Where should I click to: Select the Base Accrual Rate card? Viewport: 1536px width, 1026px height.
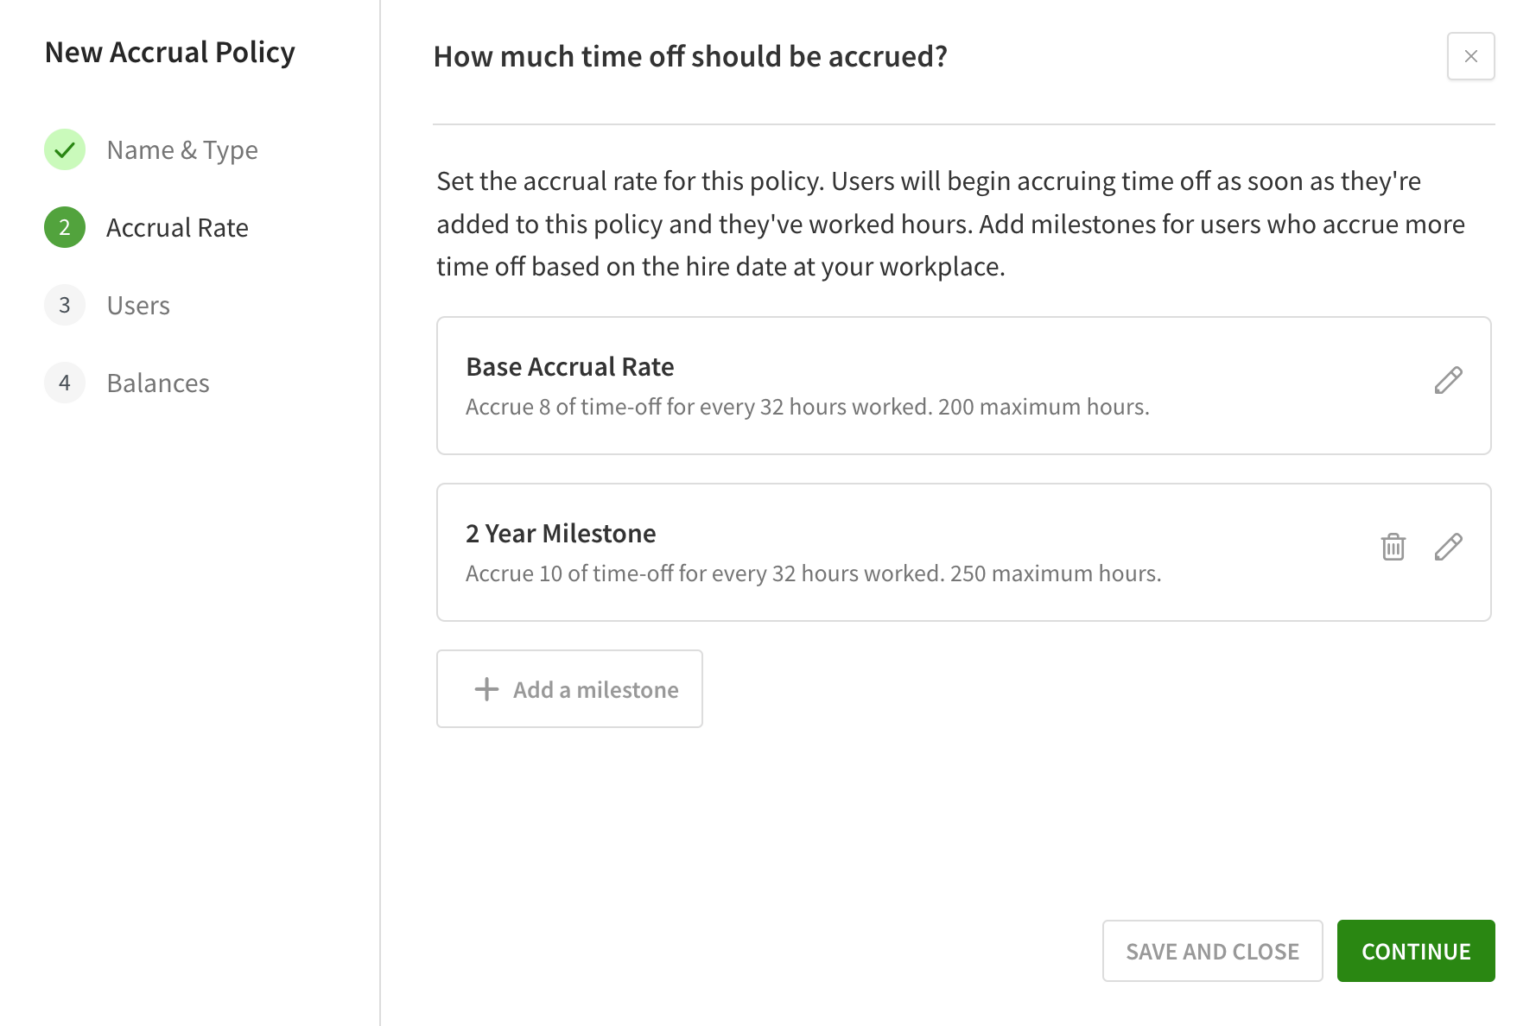pyautogui.click(x=900, y=385)
